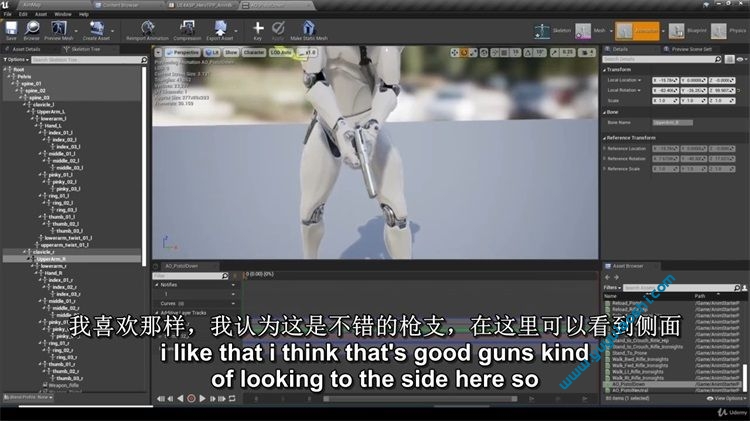This screenshot has height=421, width=750.
Task: Open View Options in asset browser
Action: 726,398
